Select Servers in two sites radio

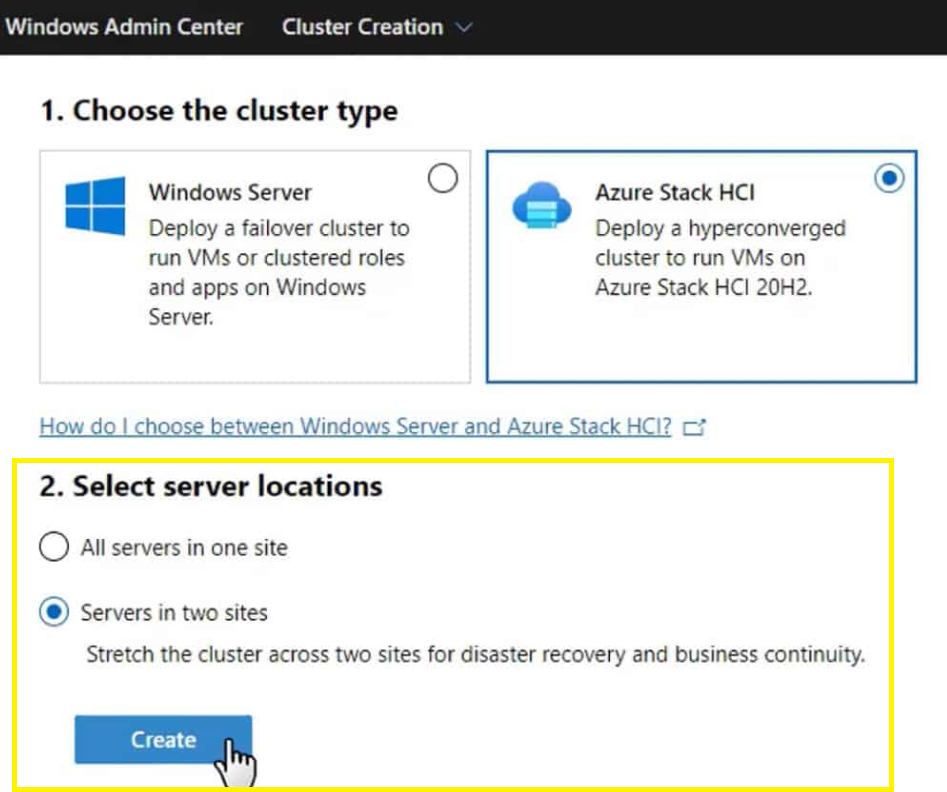tap(54, 612)
